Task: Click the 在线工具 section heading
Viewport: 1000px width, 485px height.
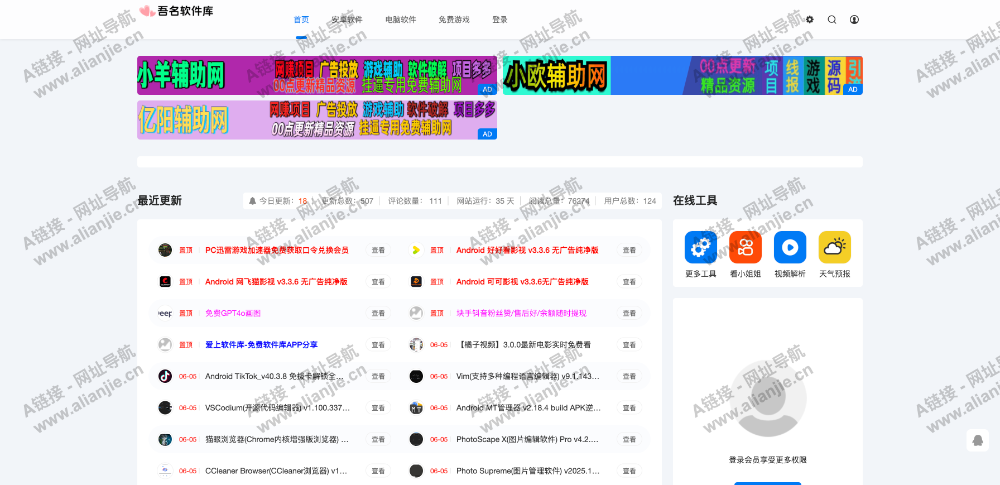Action: pyautogui.click(x=695, y=200)
